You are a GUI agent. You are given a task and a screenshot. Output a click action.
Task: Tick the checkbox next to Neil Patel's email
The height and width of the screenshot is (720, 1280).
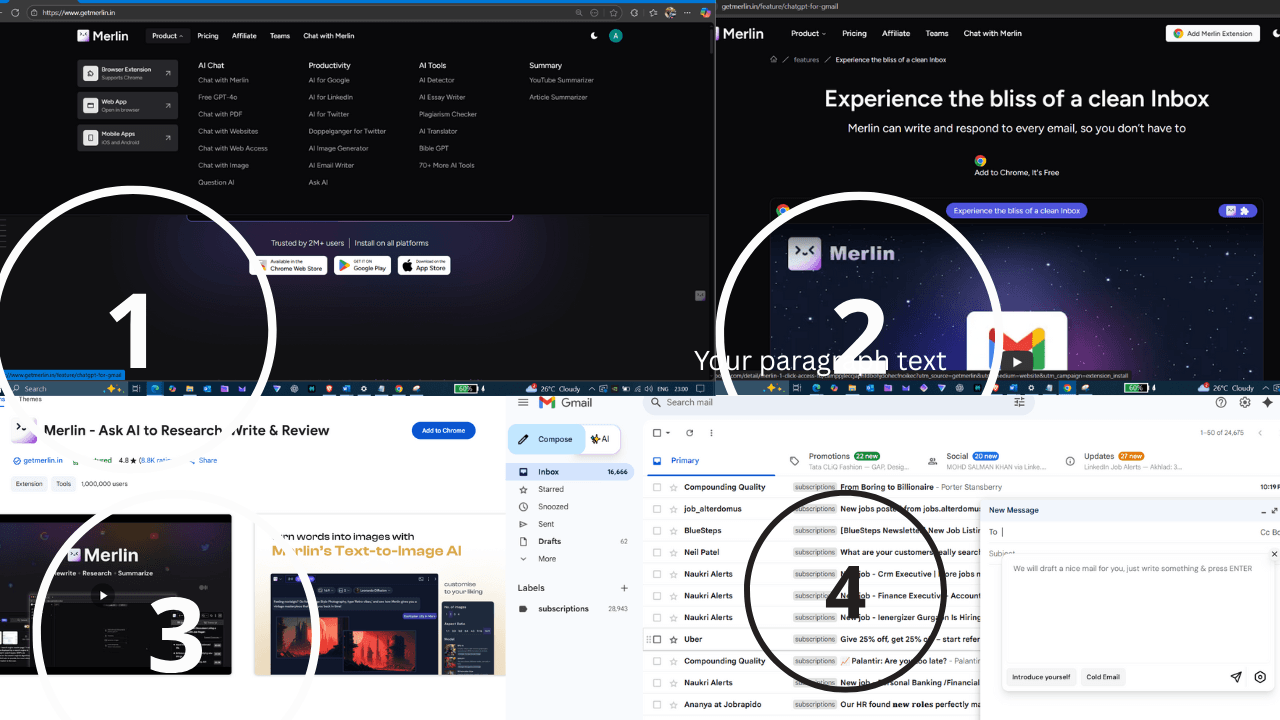tap(657, 551)
